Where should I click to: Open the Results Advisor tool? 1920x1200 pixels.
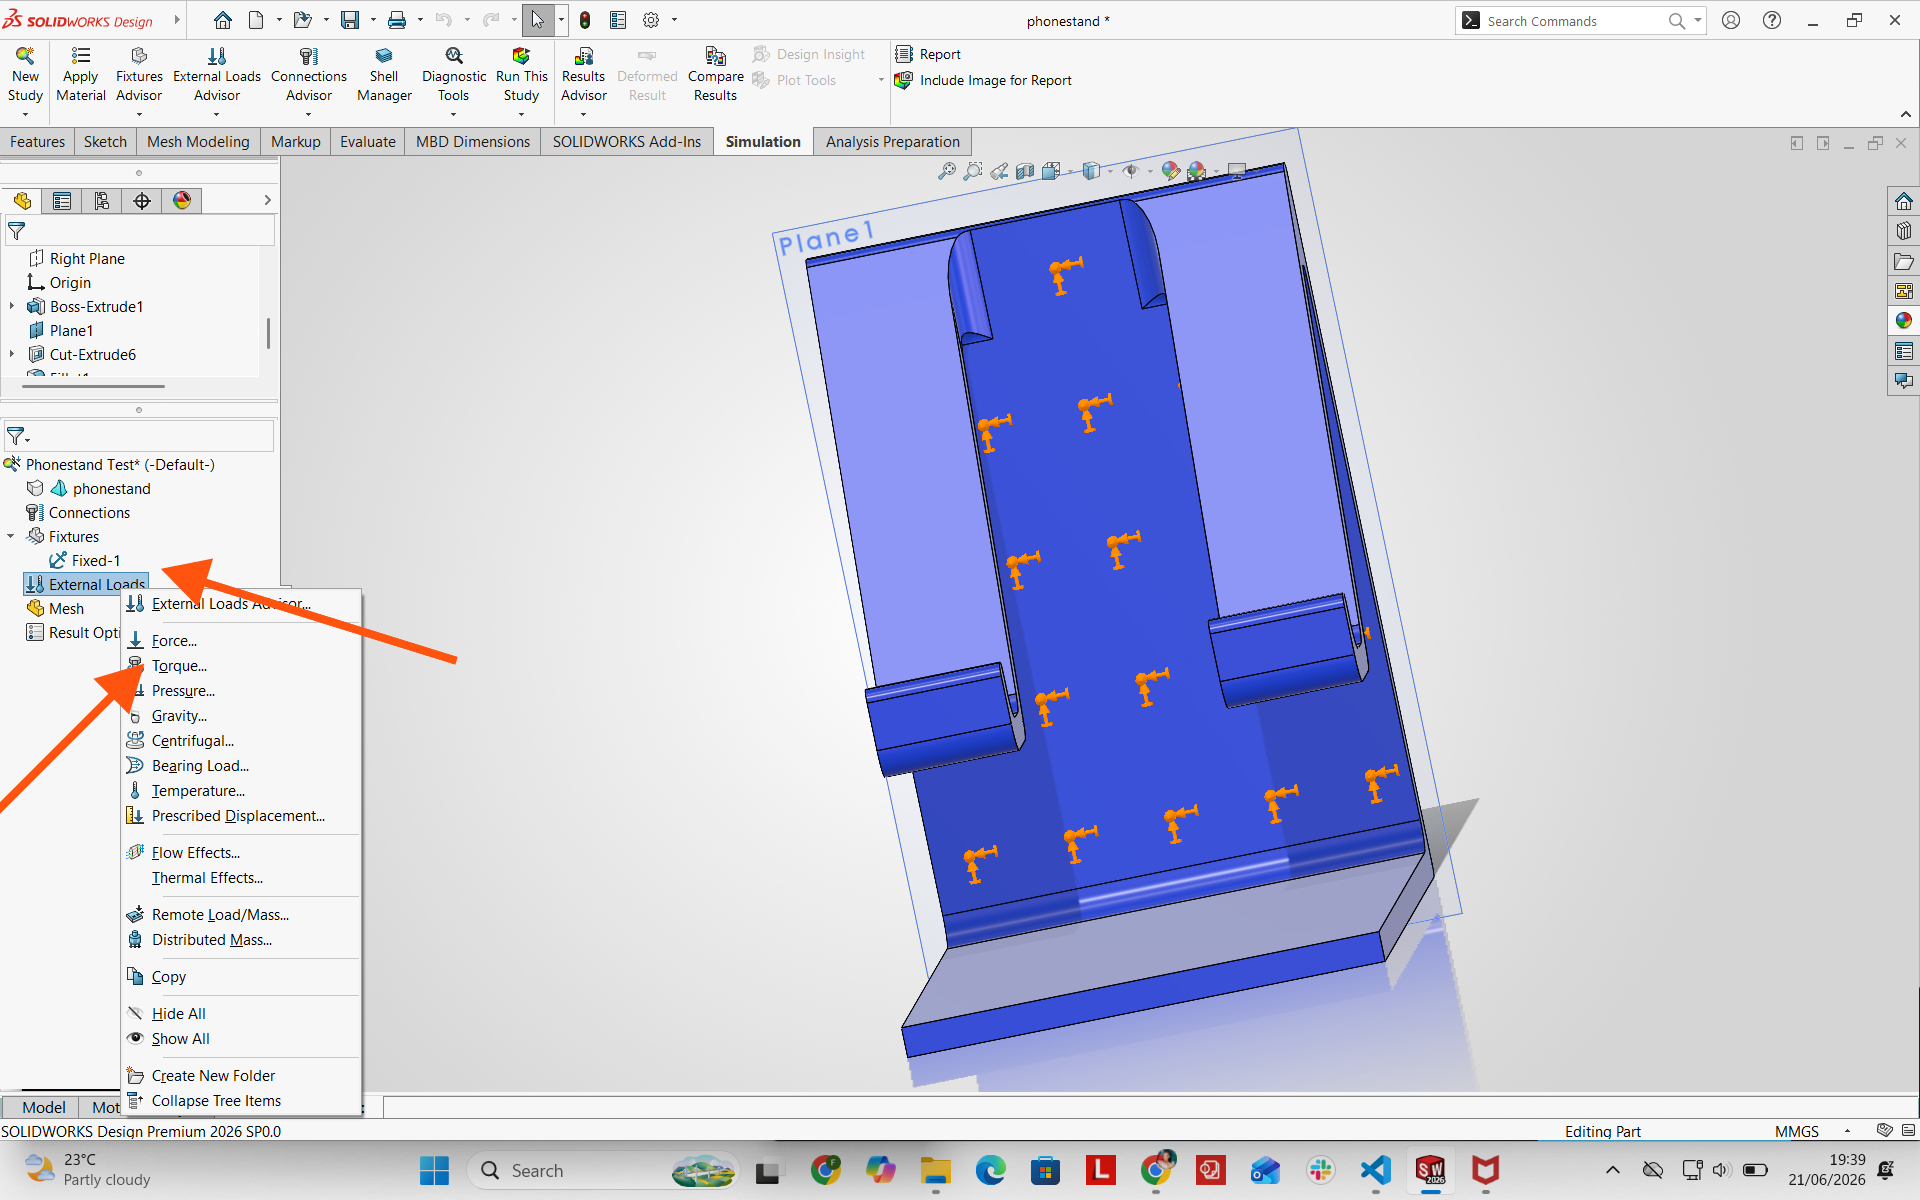(x=584, y=75)
